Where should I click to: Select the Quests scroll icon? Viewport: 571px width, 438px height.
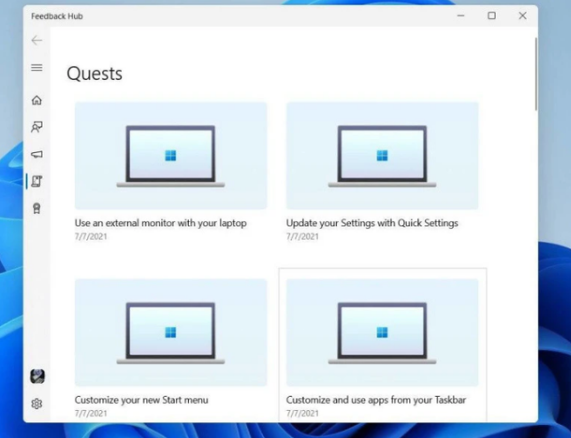pos(37,181)
